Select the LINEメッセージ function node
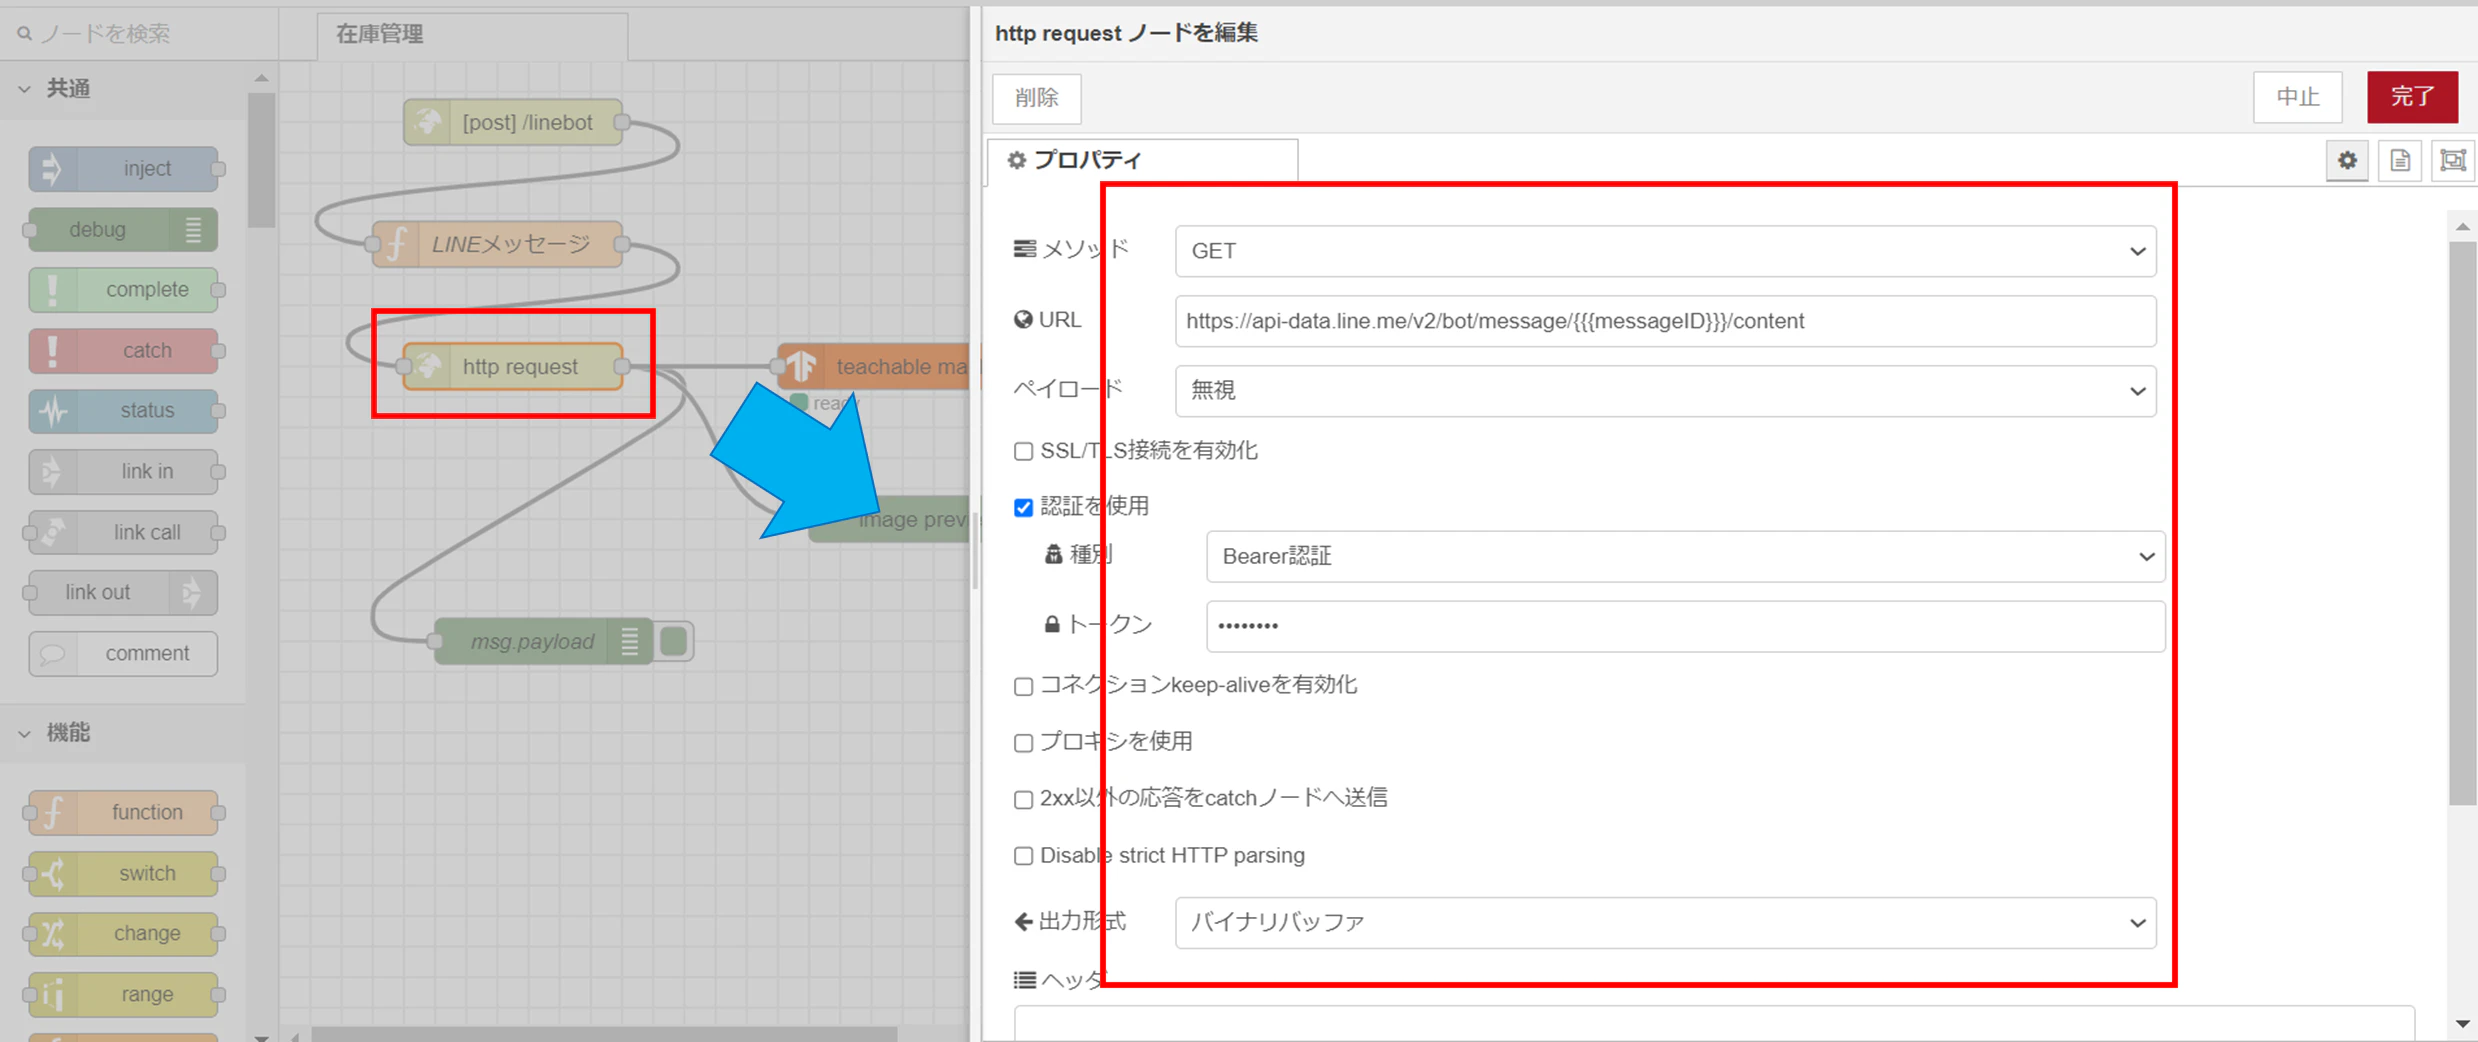The image size is (2478, 1042). pos(498,244)
